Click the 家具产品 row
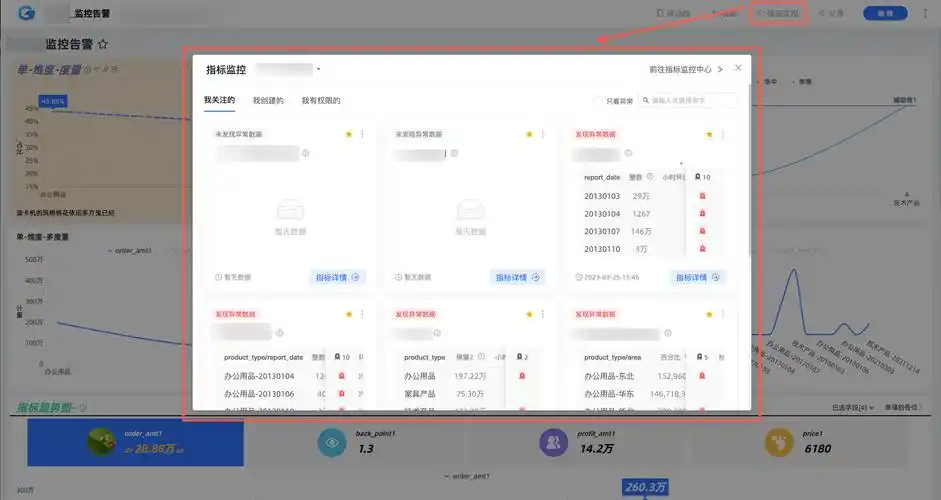The width and height of the screenshot is (941, 500). pos(470,394)
